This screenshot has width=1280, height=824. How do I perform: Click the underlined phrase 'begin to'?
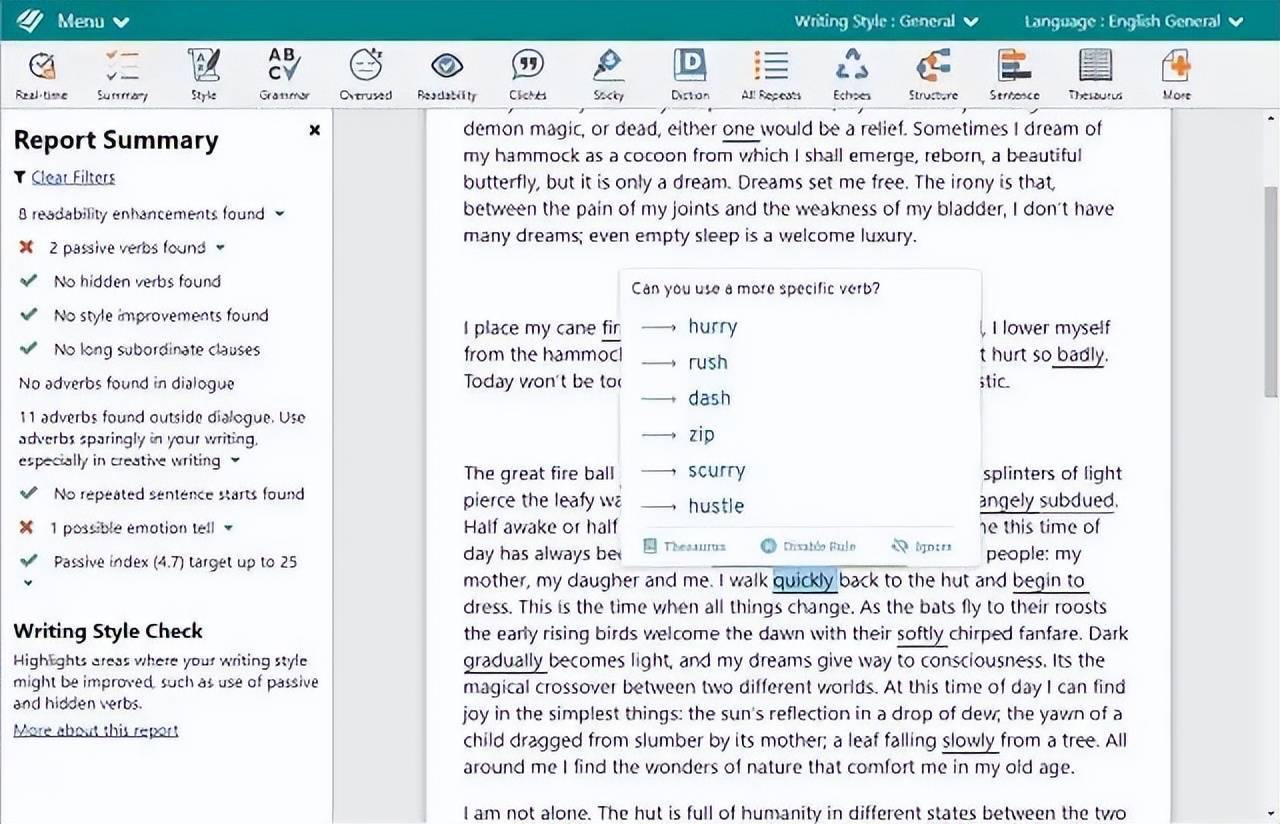[x=1049, y=580]
